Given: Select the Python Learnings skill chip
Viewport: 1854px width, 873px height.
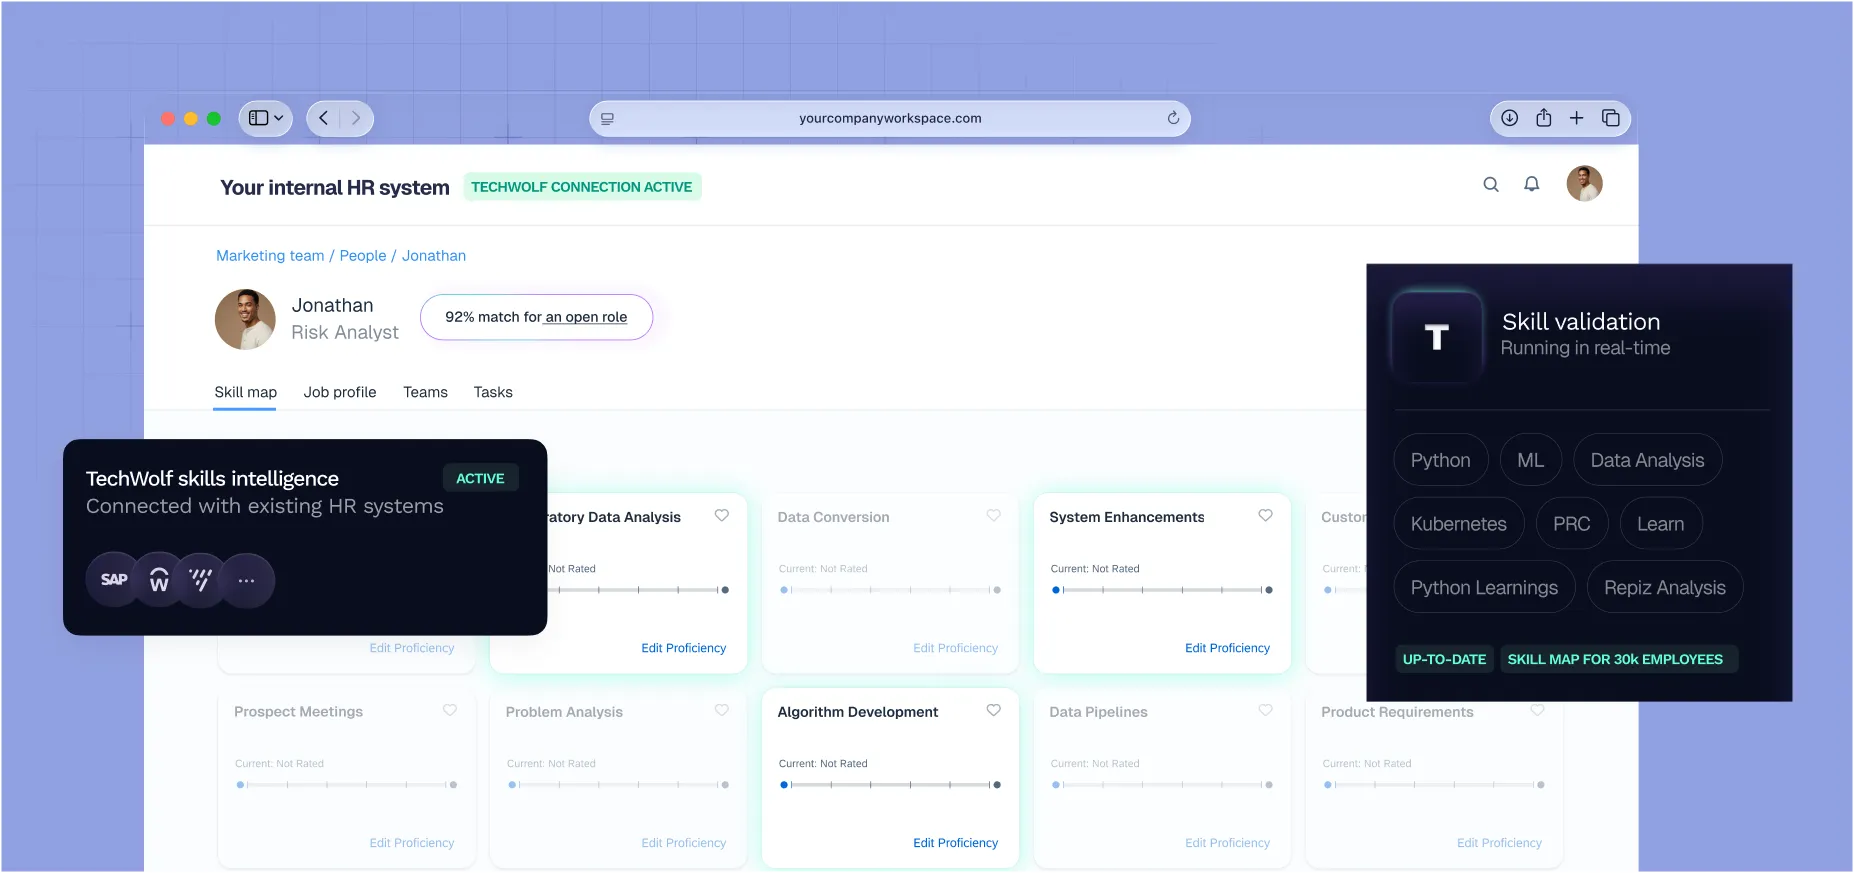Looking at the screenshot, I should [x=1485, y=588].
